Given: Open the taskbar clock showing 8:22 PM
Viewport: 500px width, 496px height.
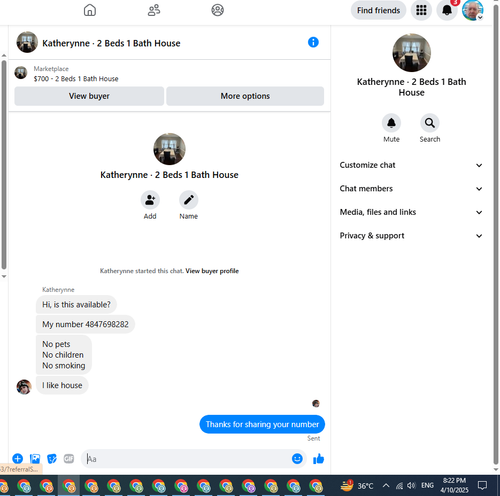Looking at the screenshot, I should tap(454, 485).
